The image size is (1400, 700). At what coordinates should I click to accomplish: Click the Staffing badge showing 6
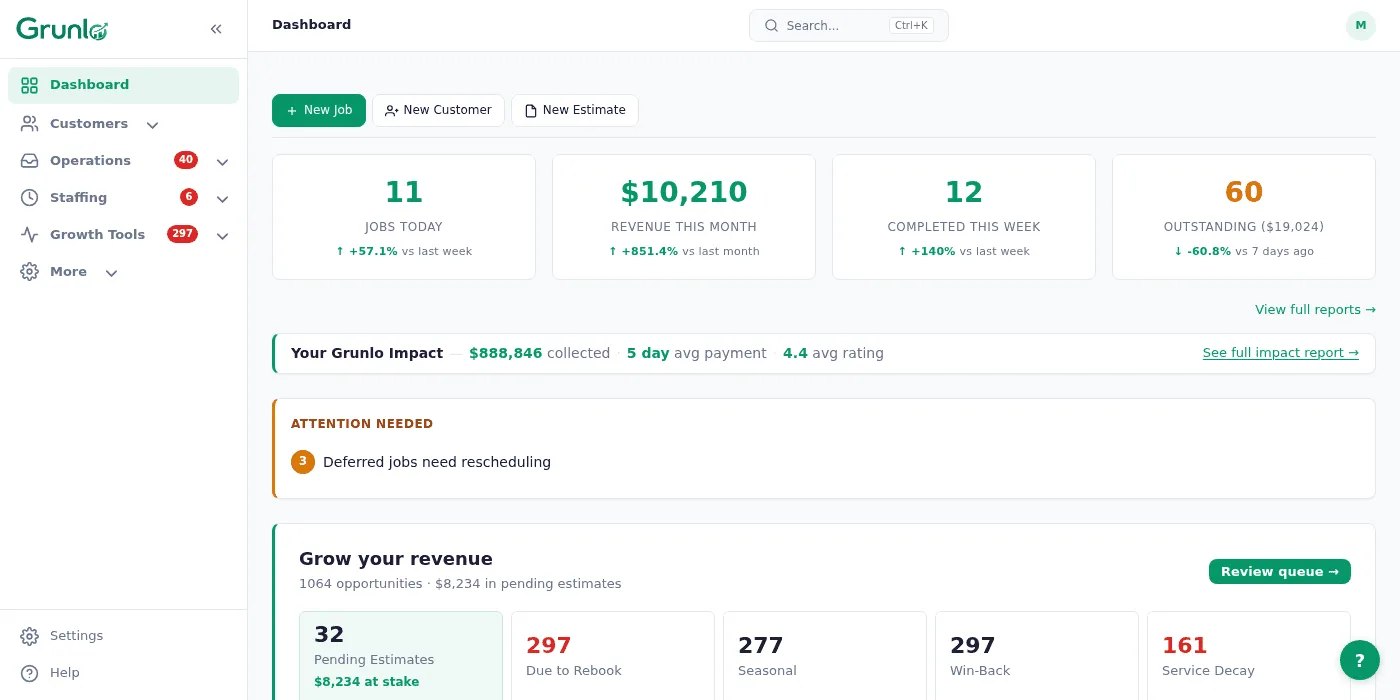pos(189,197)
